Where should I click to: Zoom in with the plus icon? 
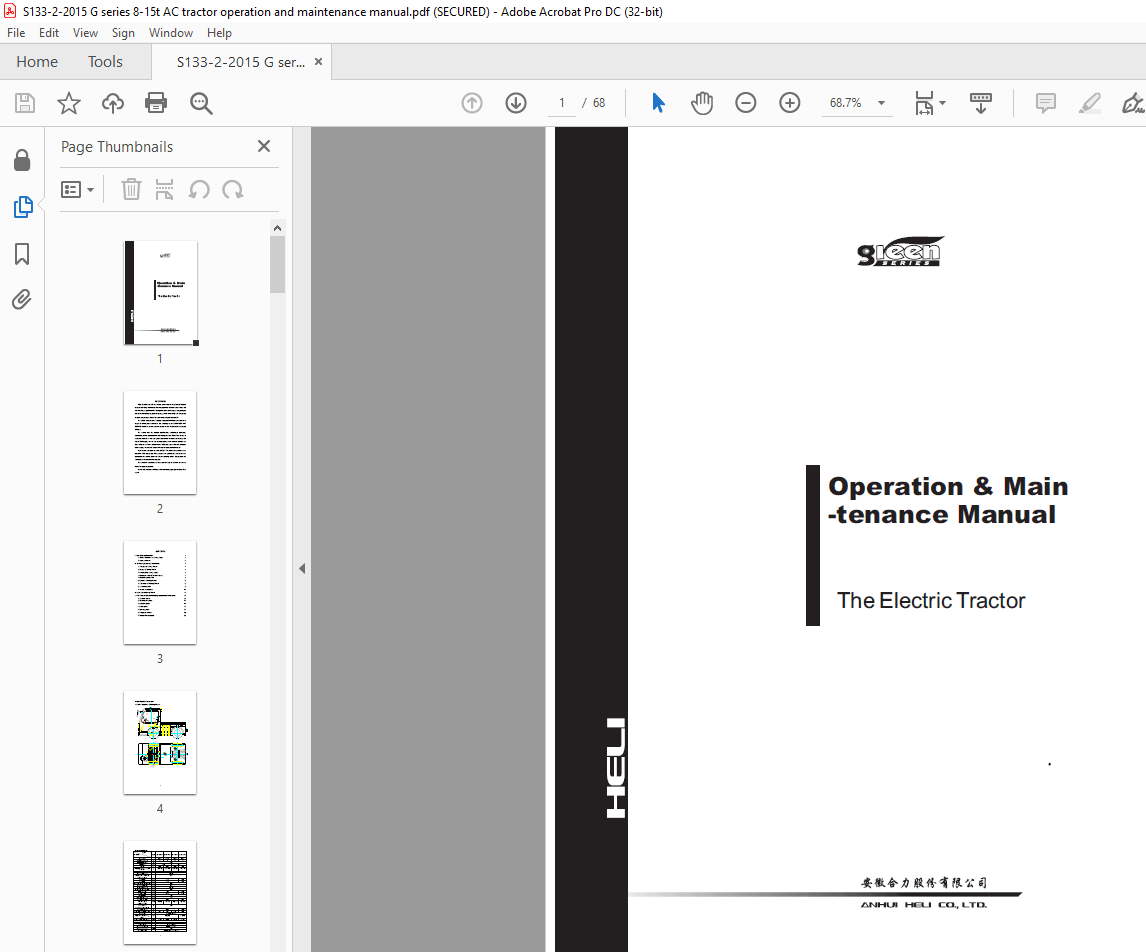point(789,103)
